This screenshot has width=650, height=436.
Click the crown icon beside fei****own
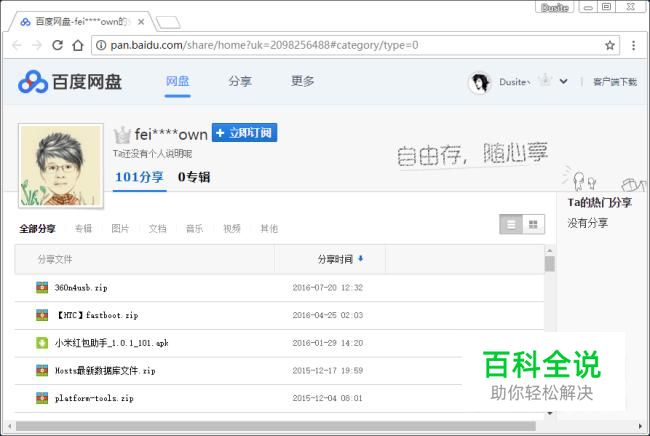coord(122,135)
